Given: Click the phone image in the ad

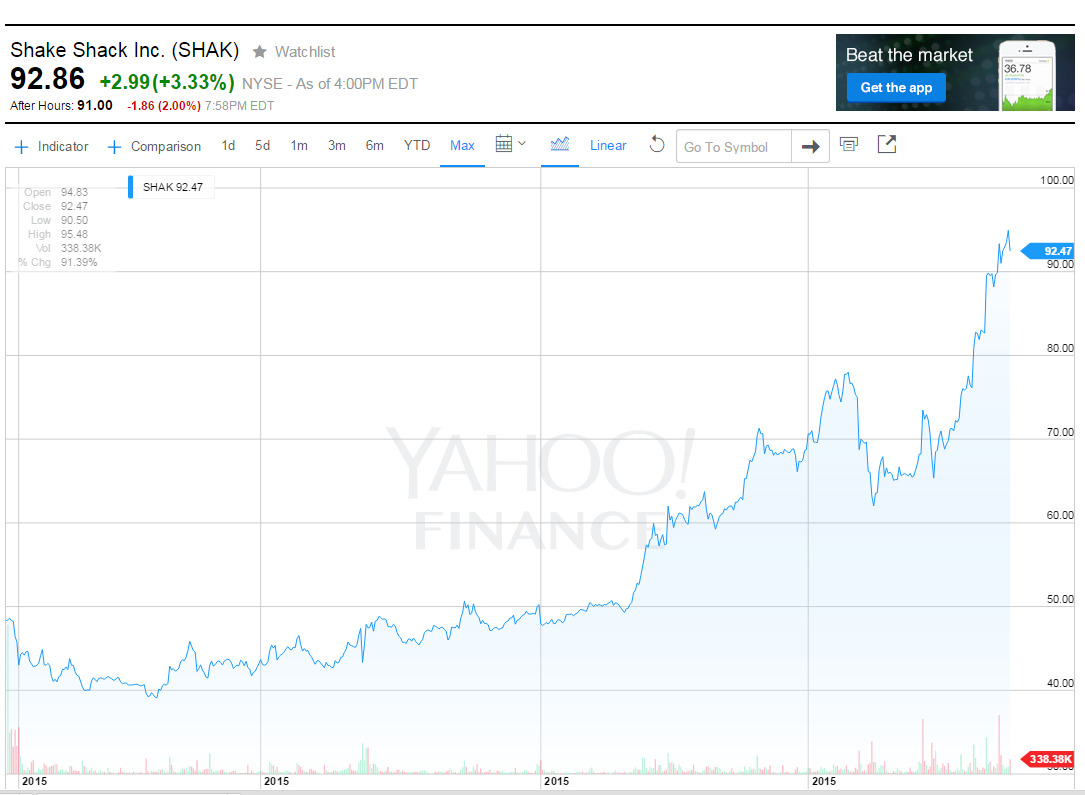Looking at the screenshot, I should pos(1028,75).
